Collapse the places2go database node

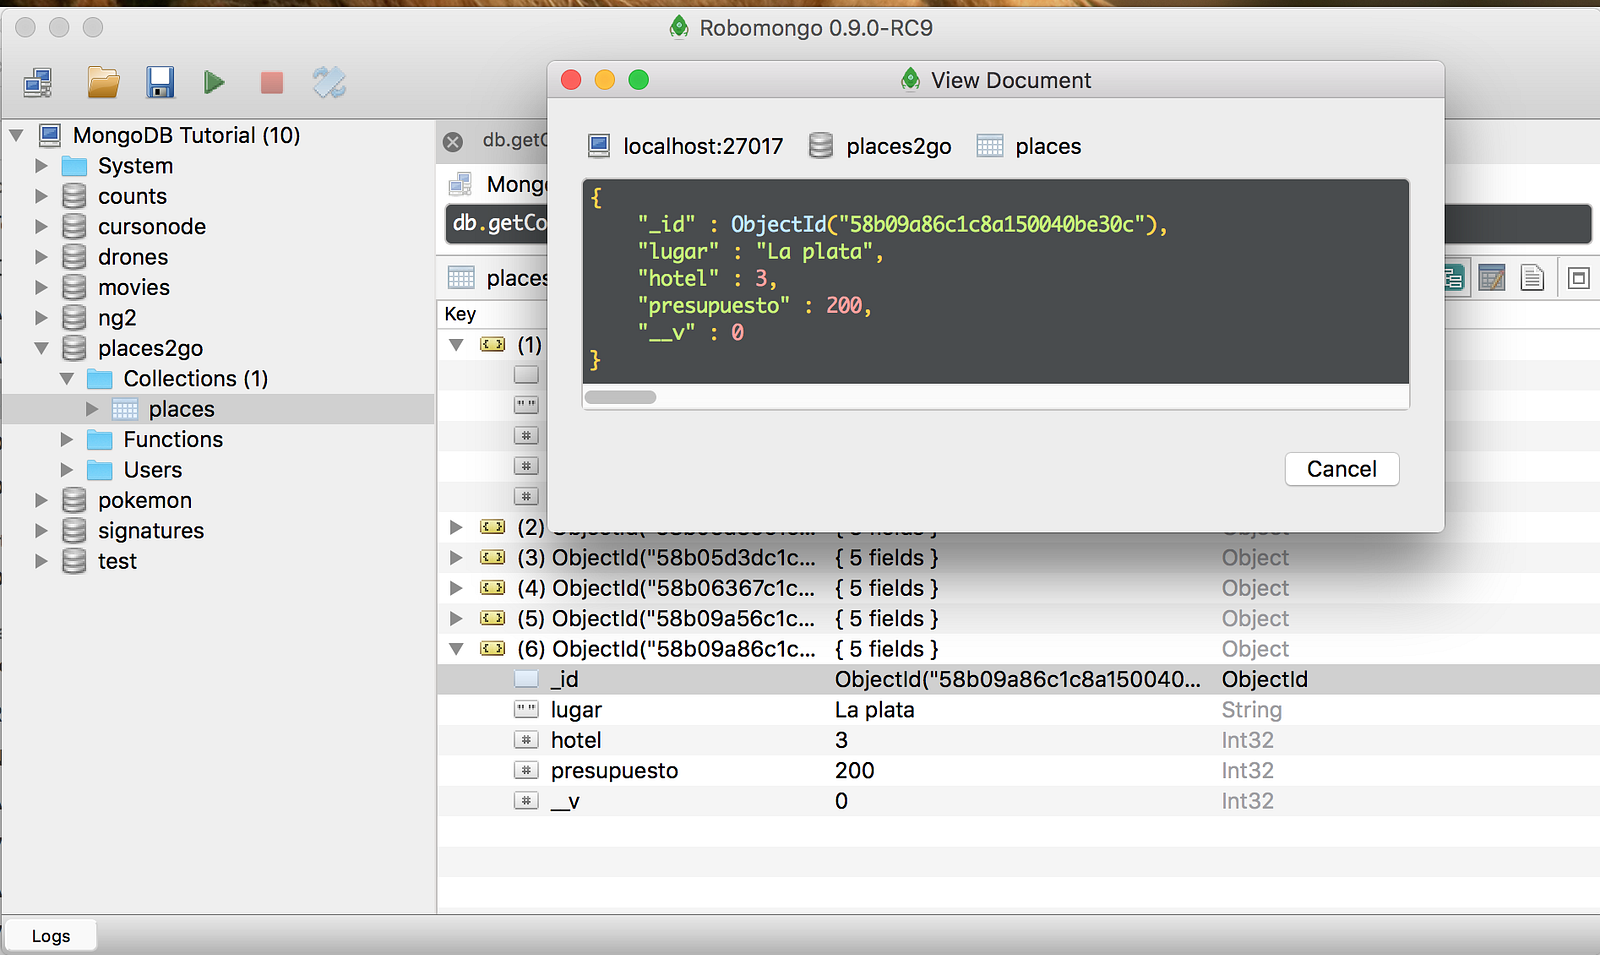click(41, 348)
